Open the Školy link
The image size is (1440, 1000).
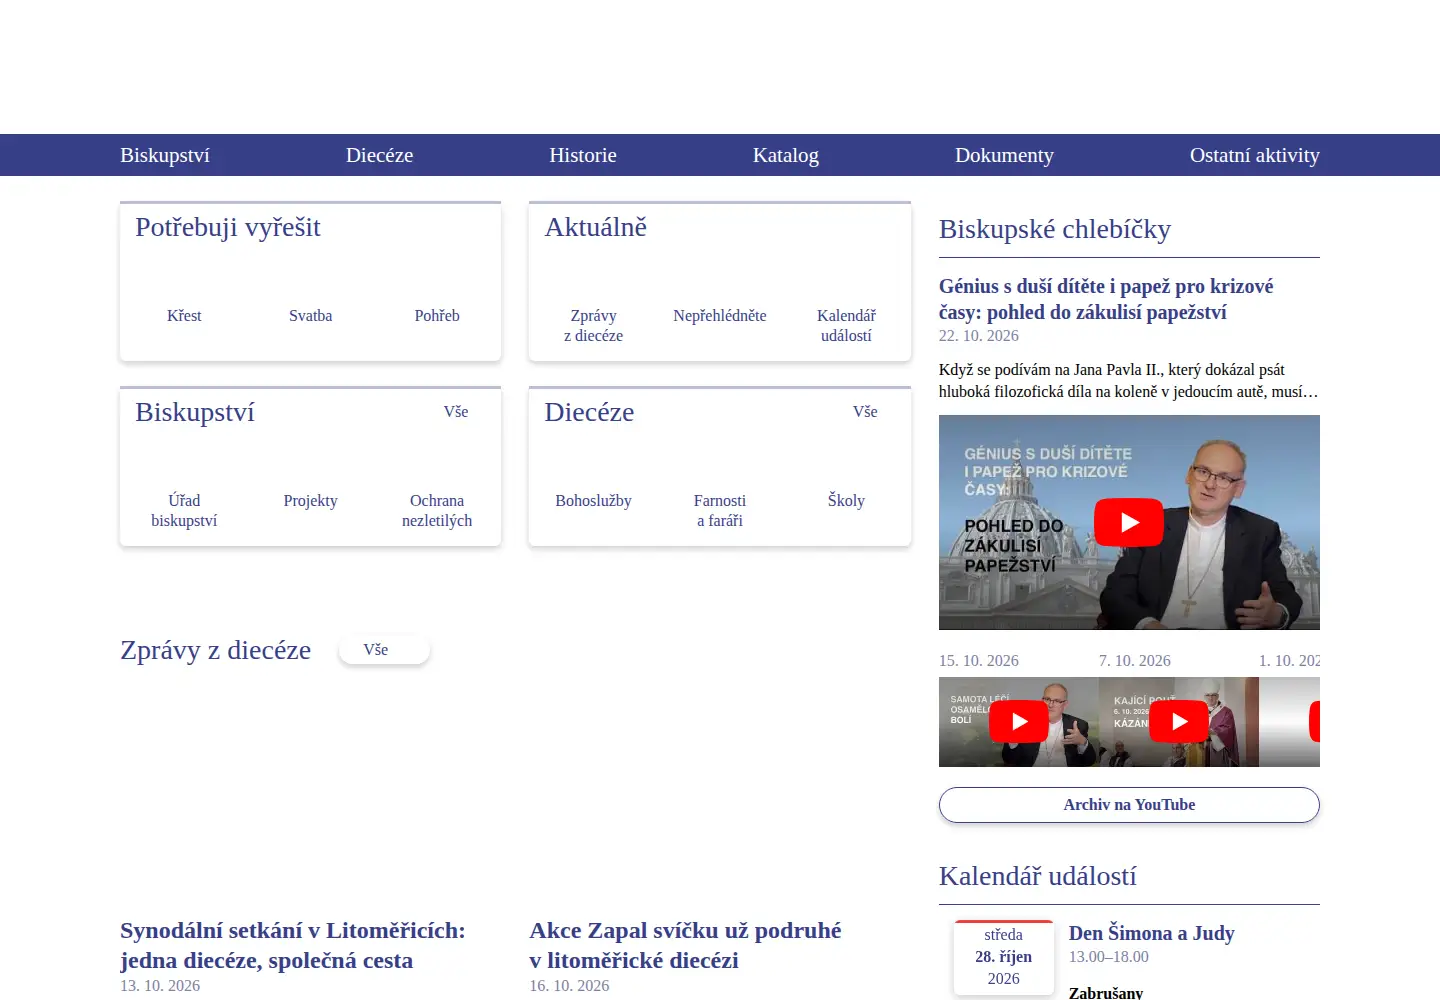(846, 500)
